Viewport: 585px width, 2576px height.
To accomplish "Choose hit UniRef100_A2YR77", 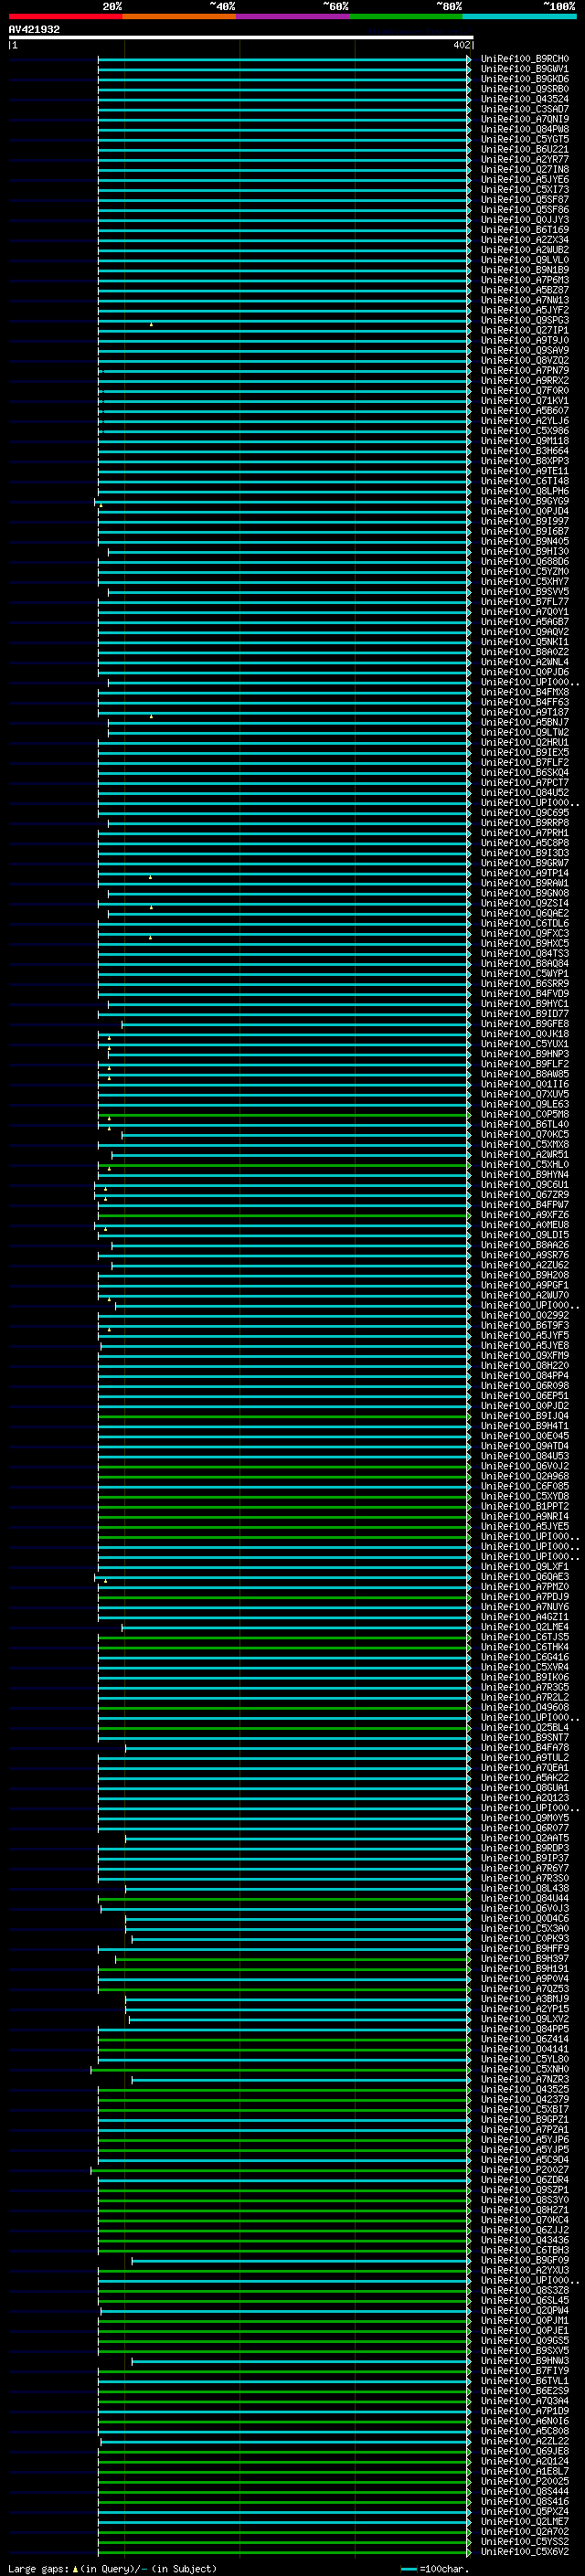I will 524,159.
